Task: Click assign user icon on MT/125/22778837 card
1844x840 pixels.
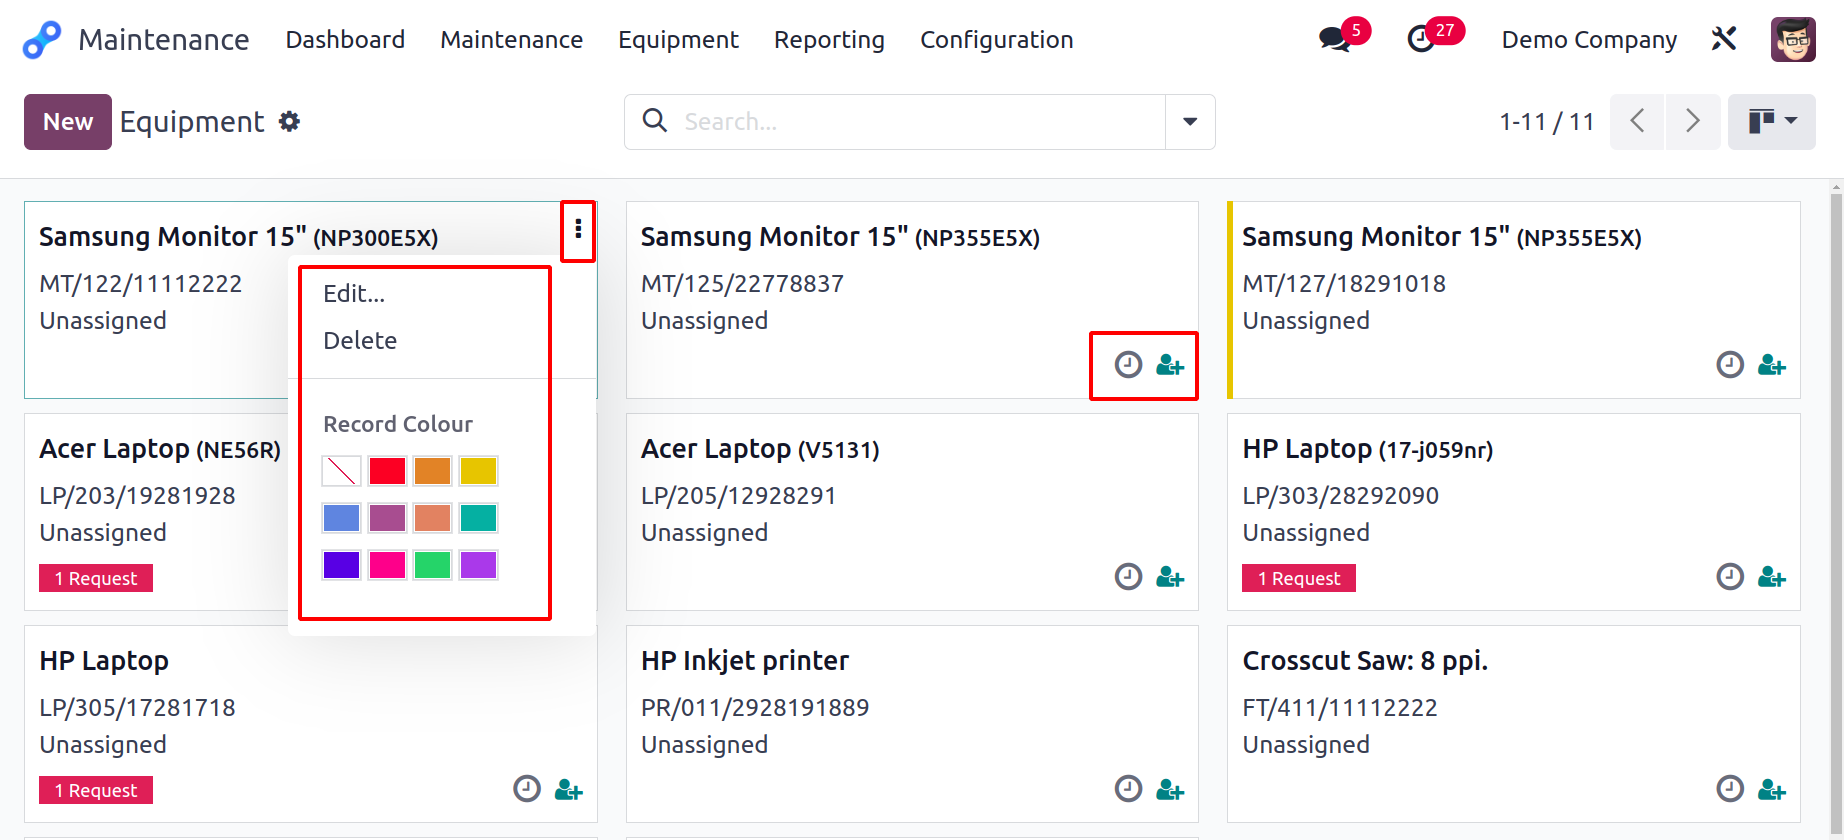Action: pyautogui.click(x=1170, y=365)
